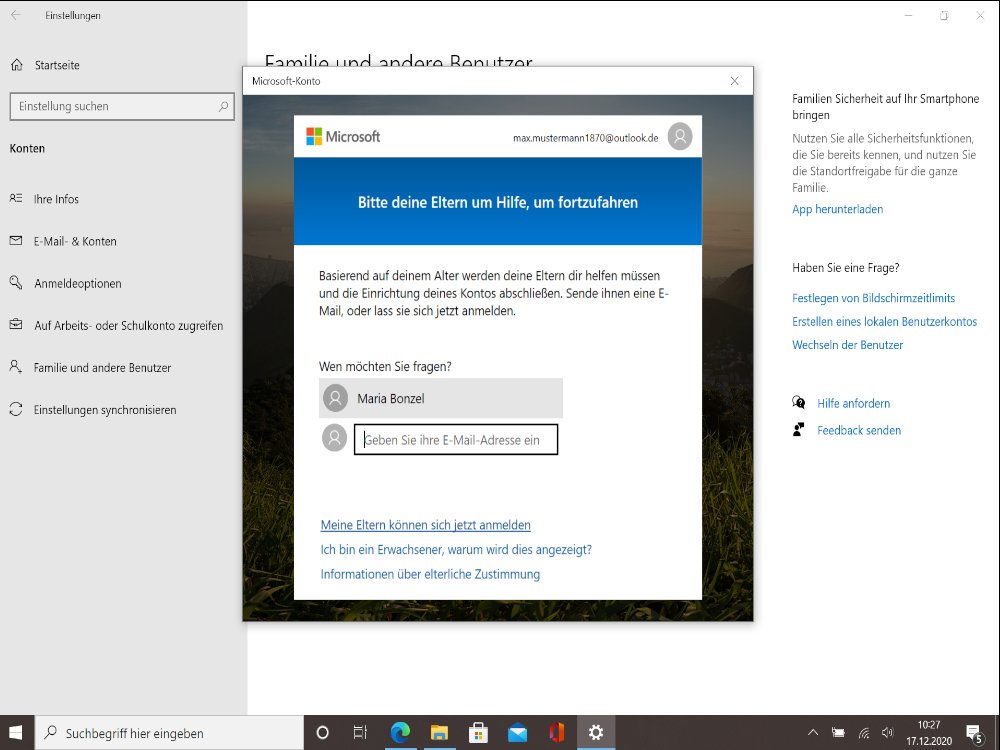Click the parent email address input field
Viewport: 1000px width, 750px height.
[x=456, y=440]
